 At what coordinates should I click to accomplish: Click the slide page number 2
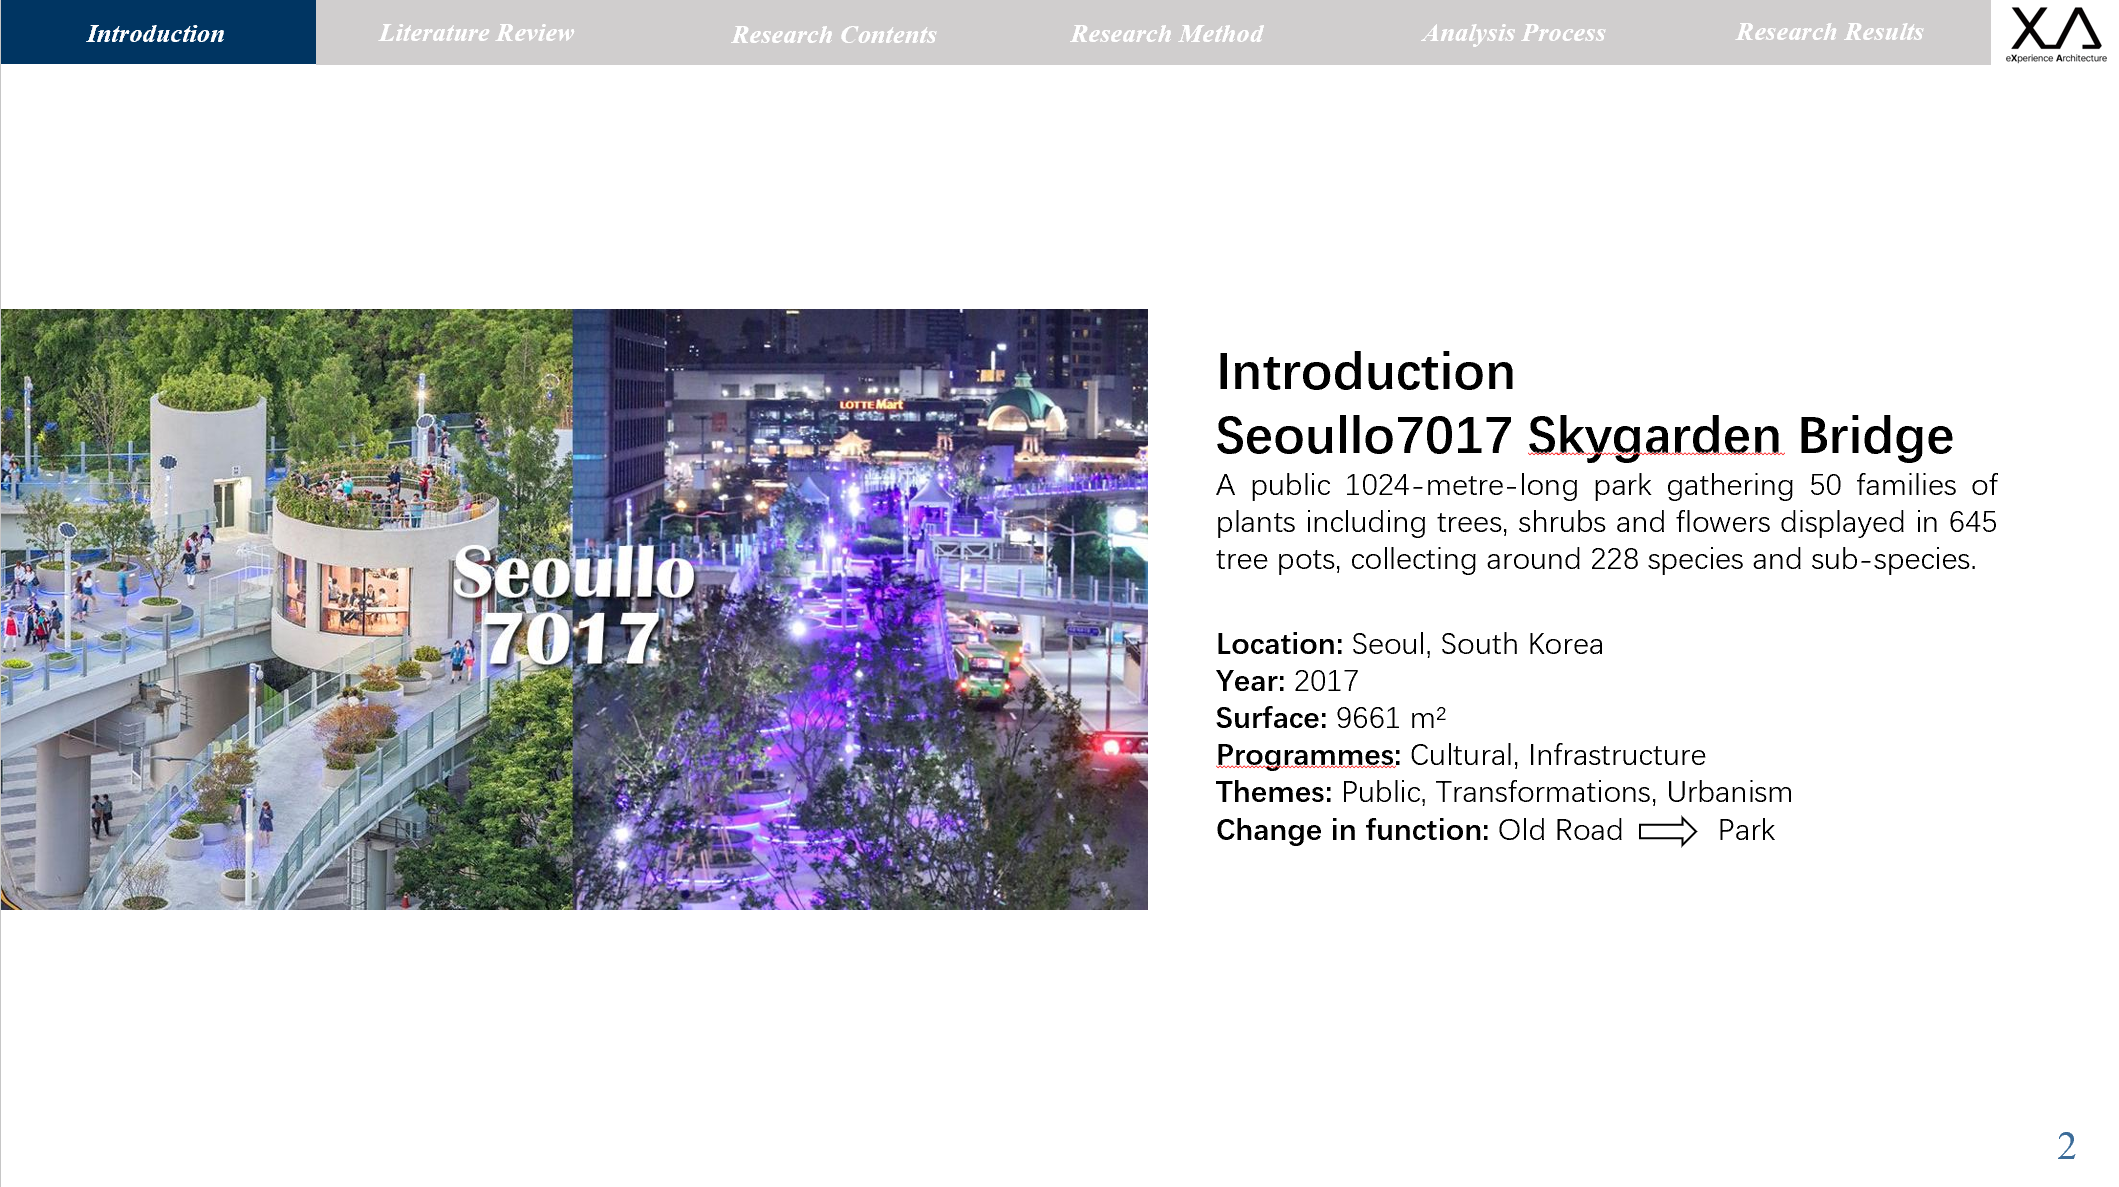pos(2065,1146)
